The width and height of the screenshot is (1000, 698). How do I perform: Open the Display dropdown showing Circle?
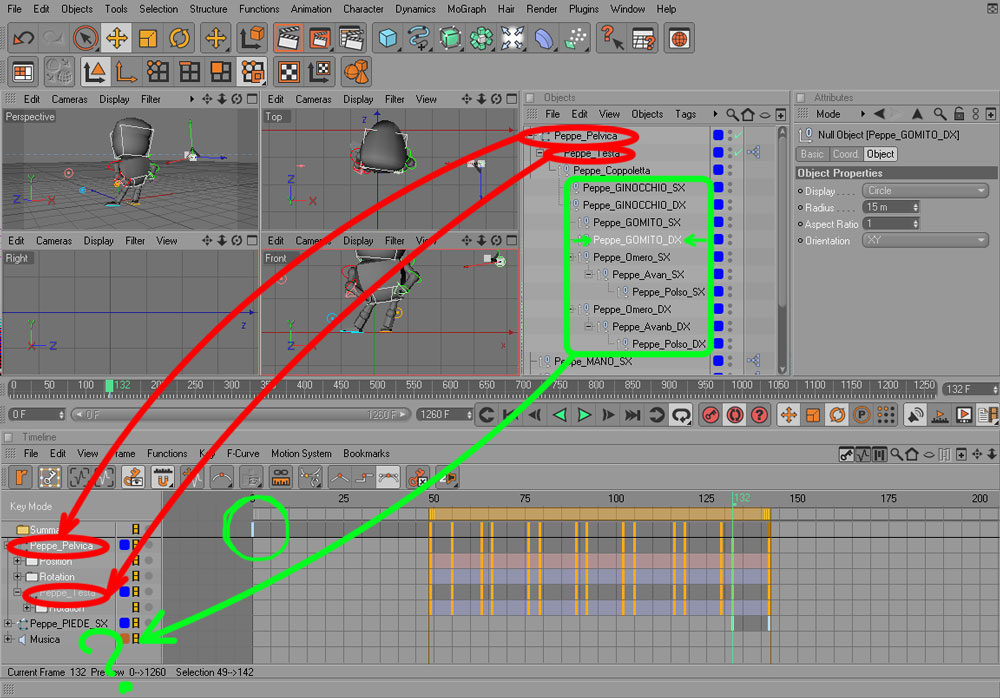tap(925, 191)
